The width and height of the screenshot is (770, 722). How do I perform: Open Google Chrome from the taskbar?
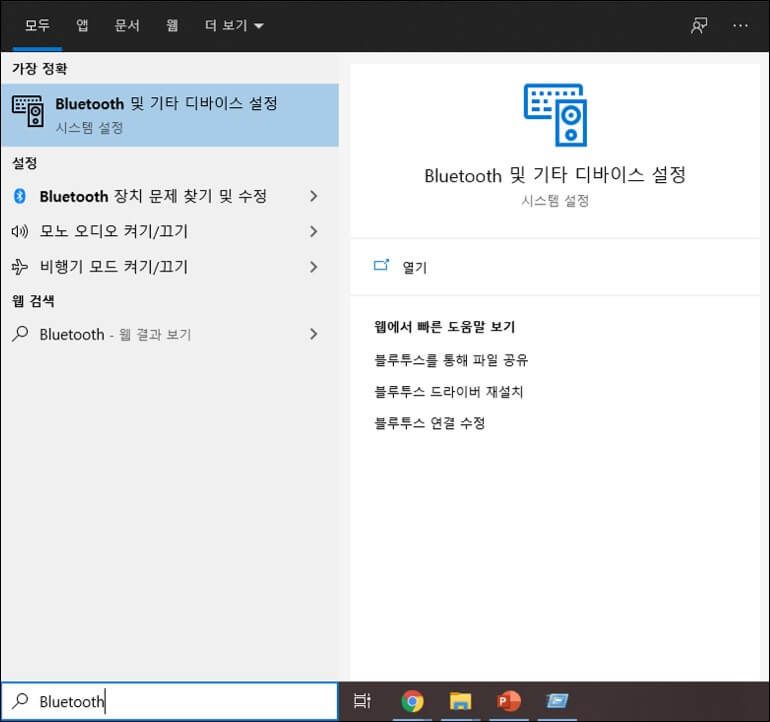[x=412, y=701]
